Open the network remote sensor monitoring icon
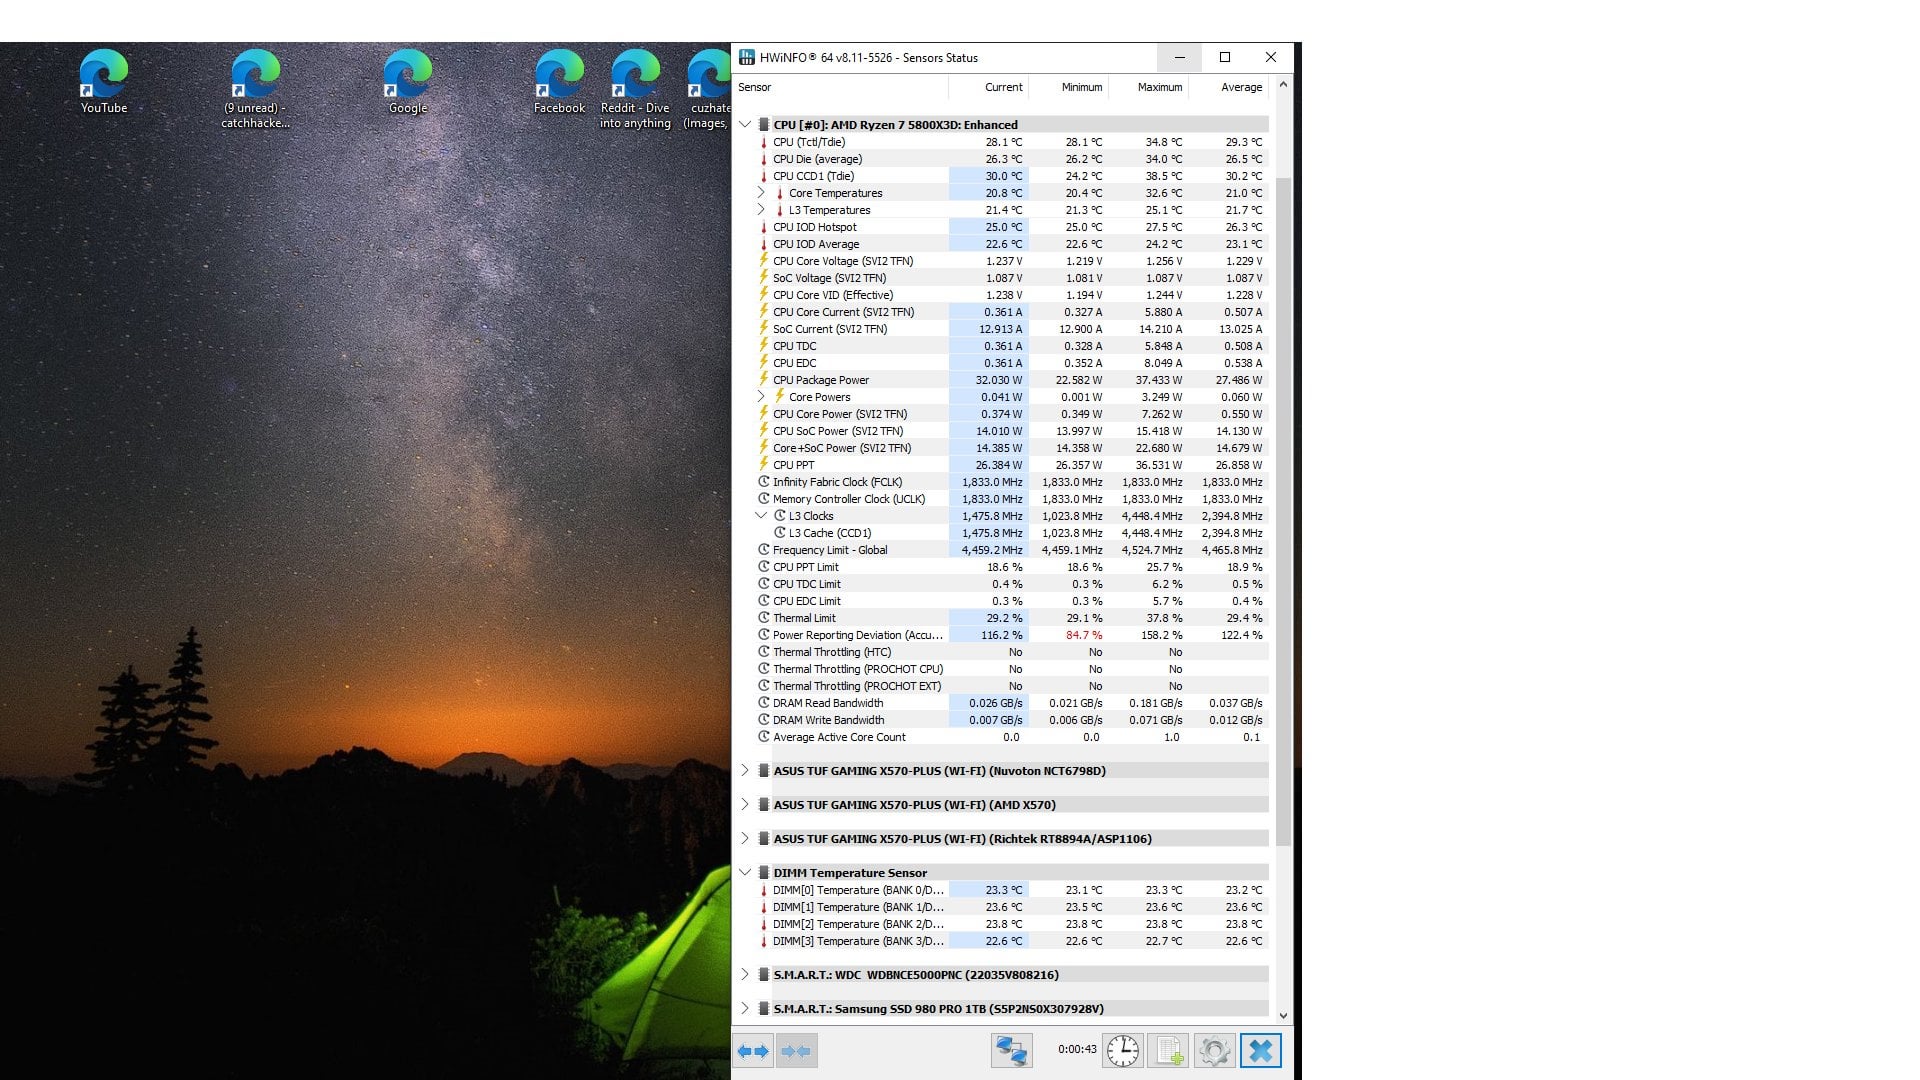The image size is (1920, 1080). [1011, 1051]
